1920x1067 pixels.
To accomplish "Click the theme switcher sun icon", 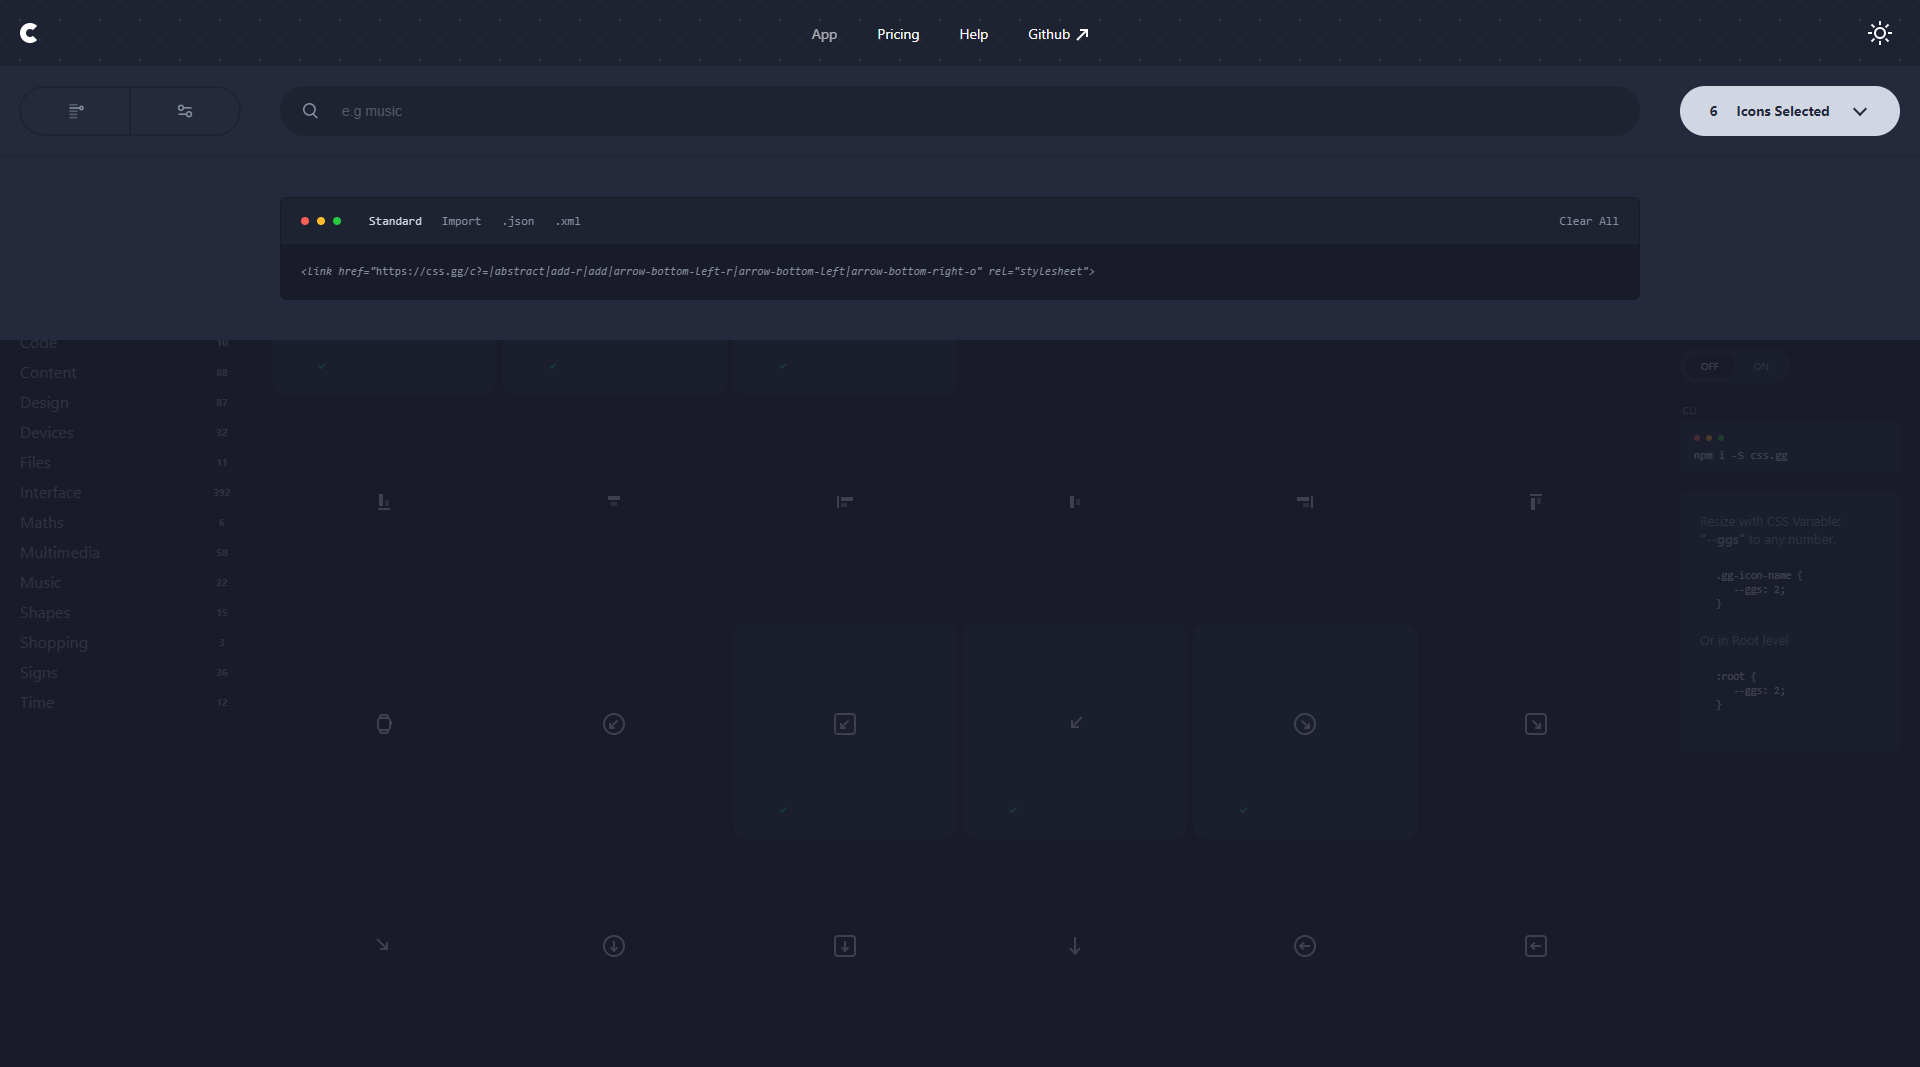I will point(1879,33).
